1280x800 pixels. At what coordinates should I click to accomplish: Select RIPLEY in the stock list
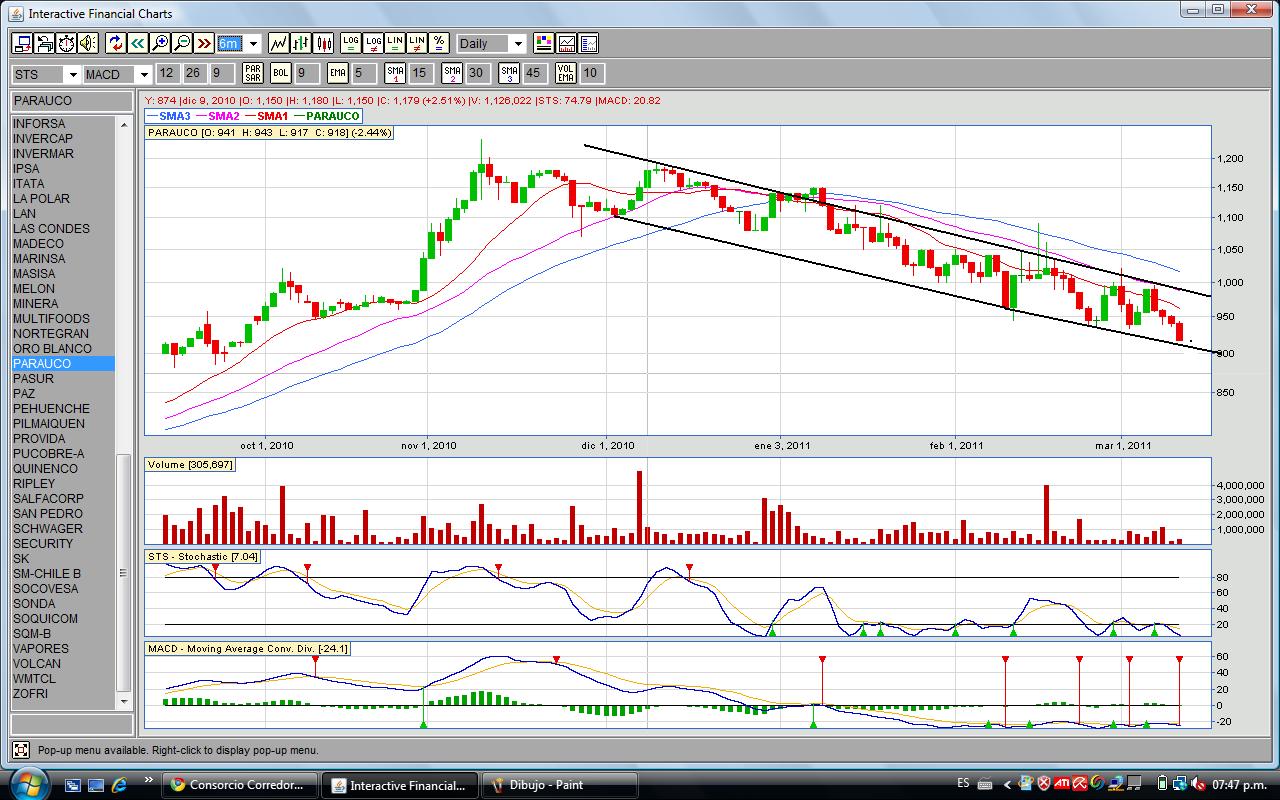click(x=63, y=484)
